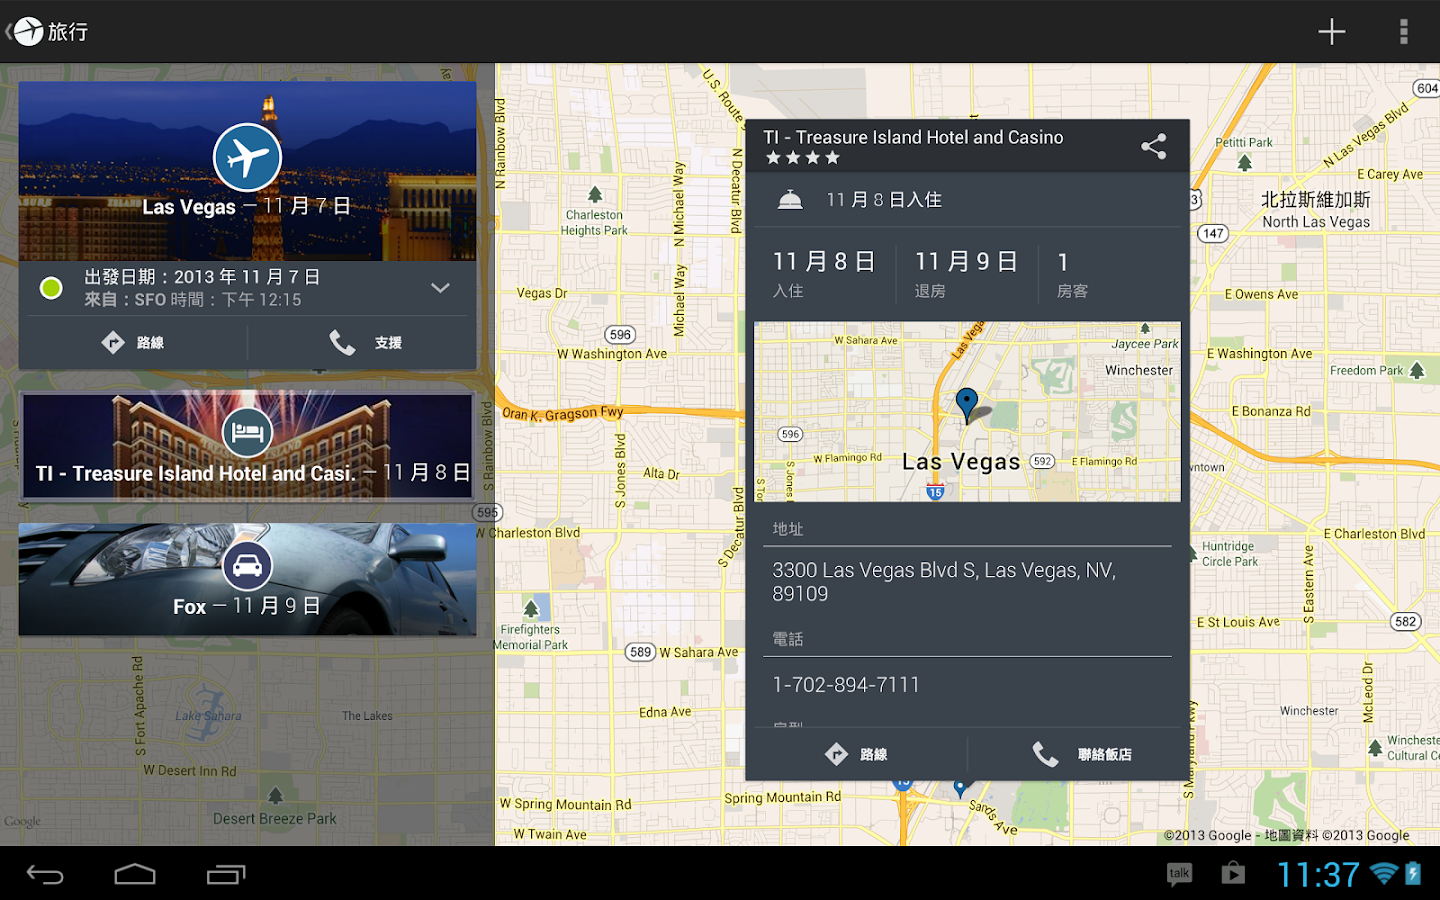Viewport: 1440px width, 900px height.
Task: Tap the airplane icon on the Las Vegas card
Action: pos(247,157)
